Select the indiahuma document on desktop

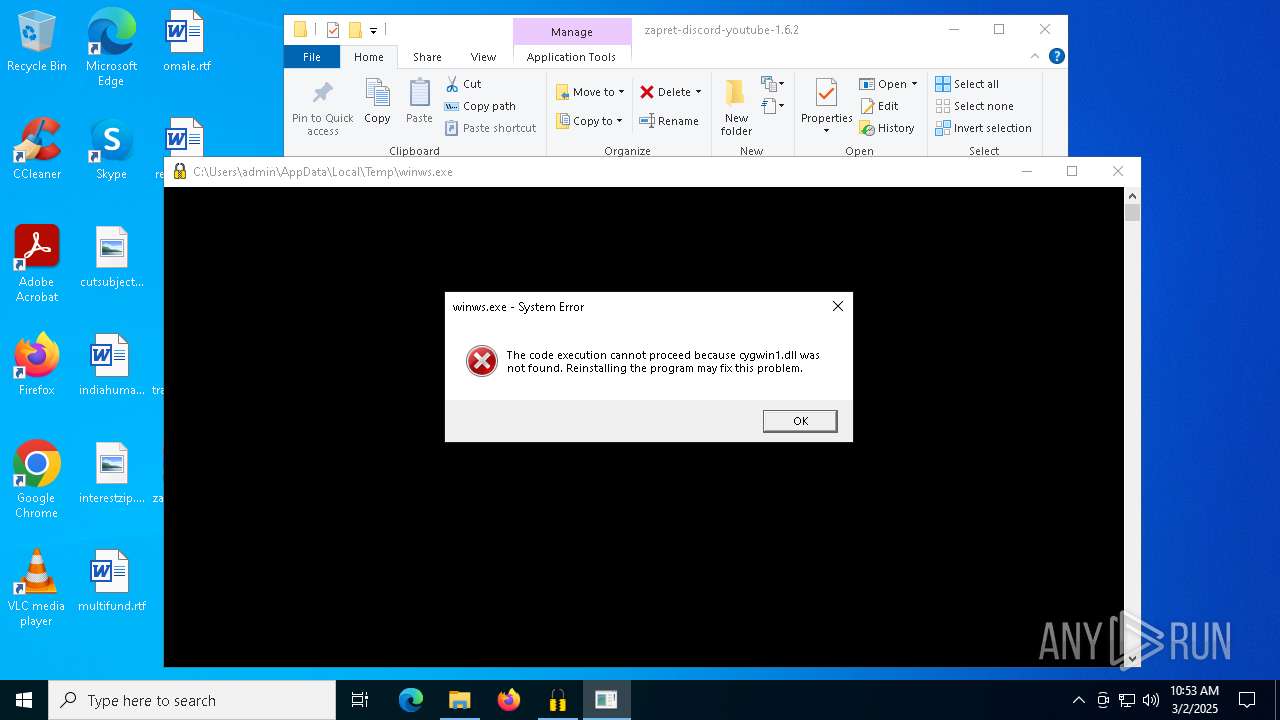(x=111, y=365)
